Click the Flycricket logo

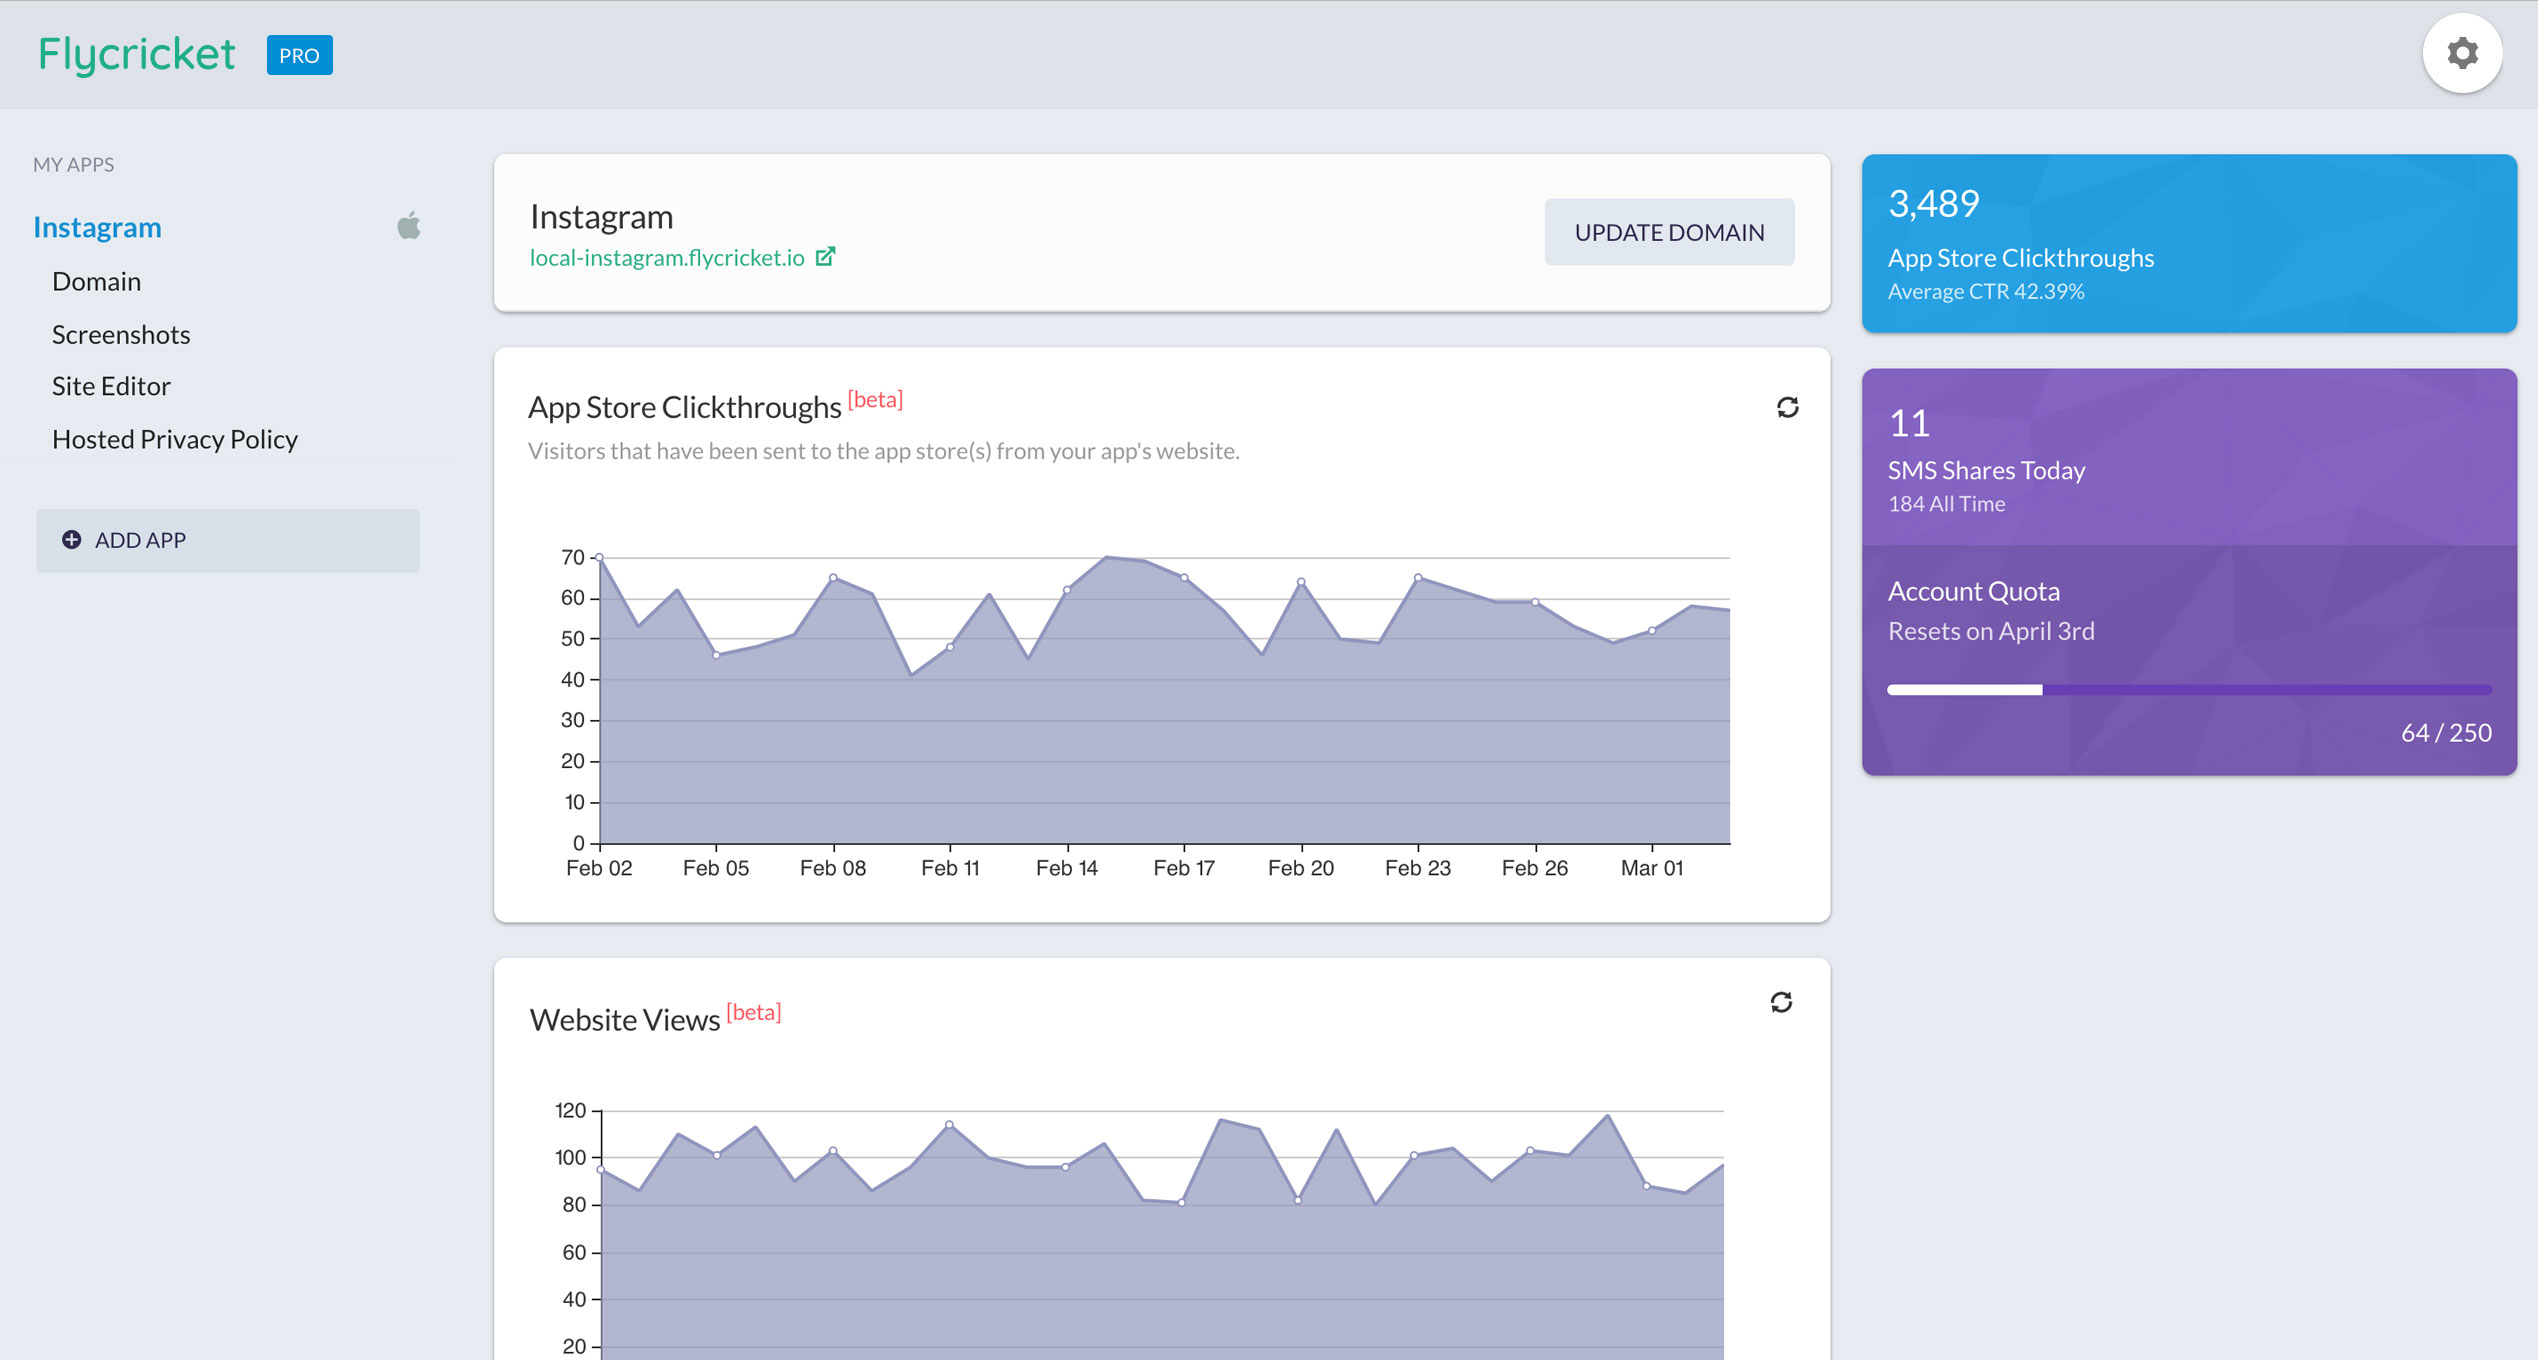click(136, 54)
